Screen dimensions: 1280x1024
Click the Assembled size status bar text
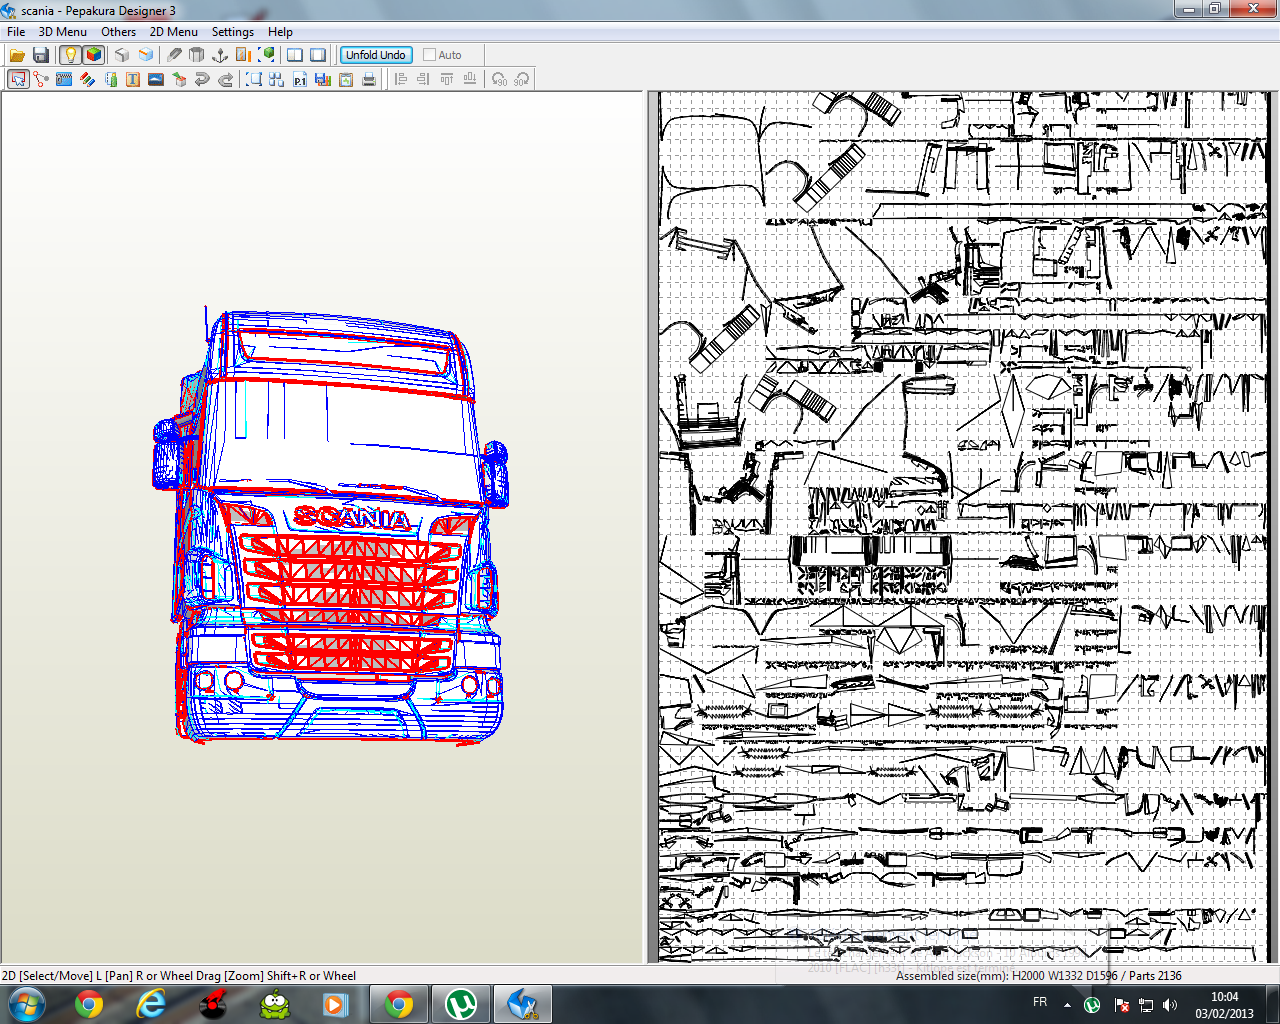click(x=1038, y=975)
